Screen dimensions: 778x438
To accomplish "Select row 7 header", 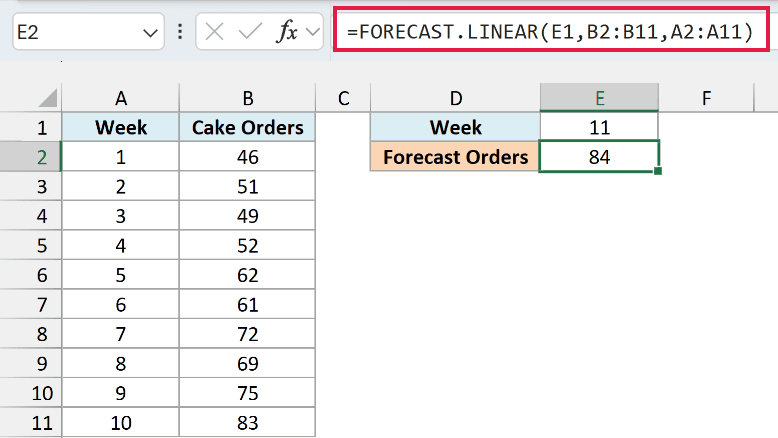I will coord(31,305).
